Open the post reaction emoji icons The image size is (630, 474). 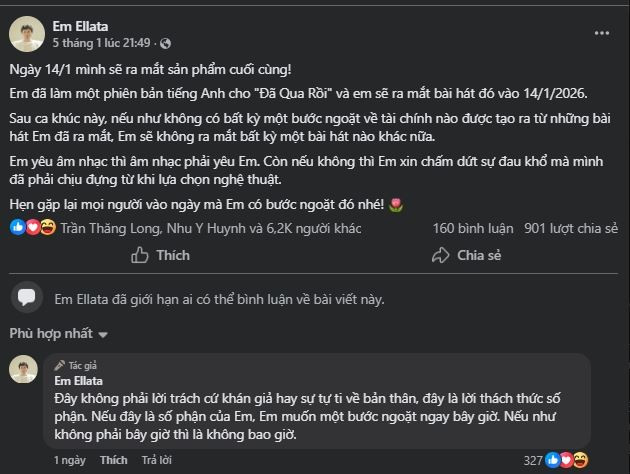[x=33, y=227]
